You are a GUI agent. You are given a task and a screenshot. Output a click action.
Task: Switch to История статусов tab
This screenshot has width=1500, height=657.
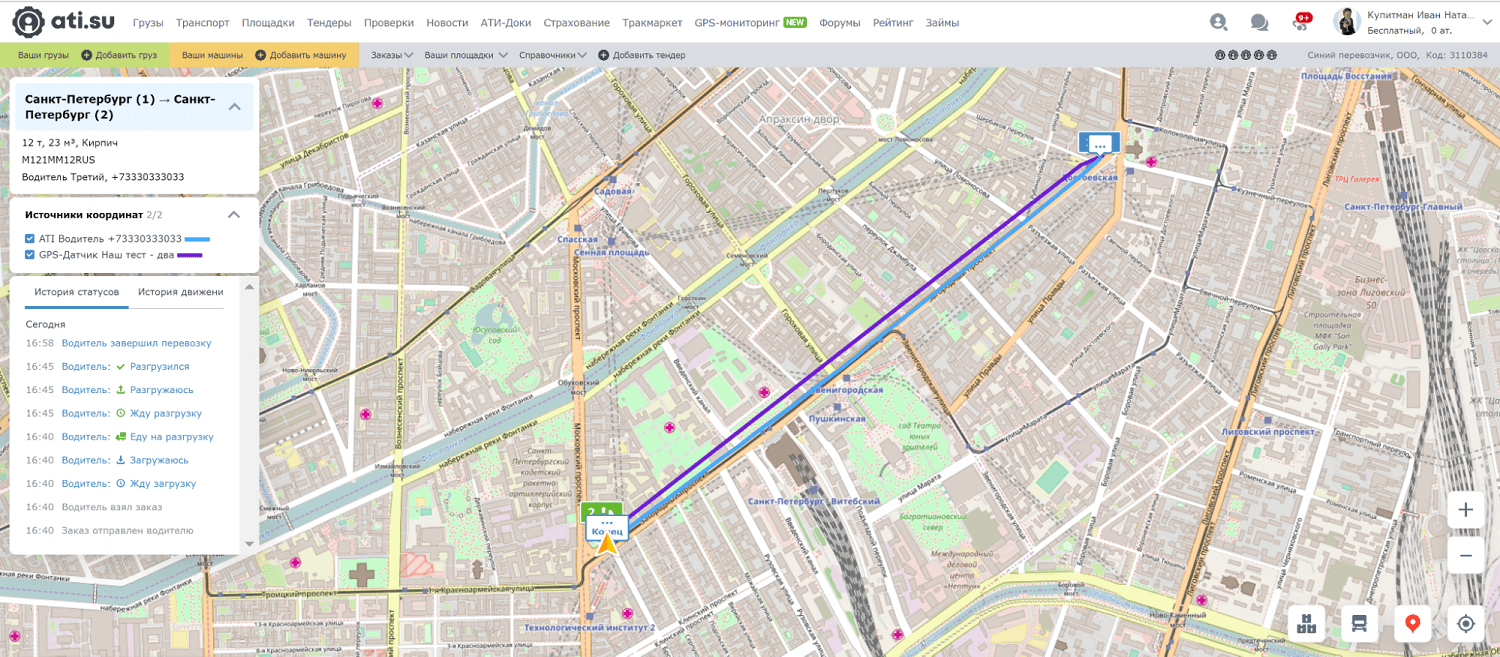(x=76, y=292)
